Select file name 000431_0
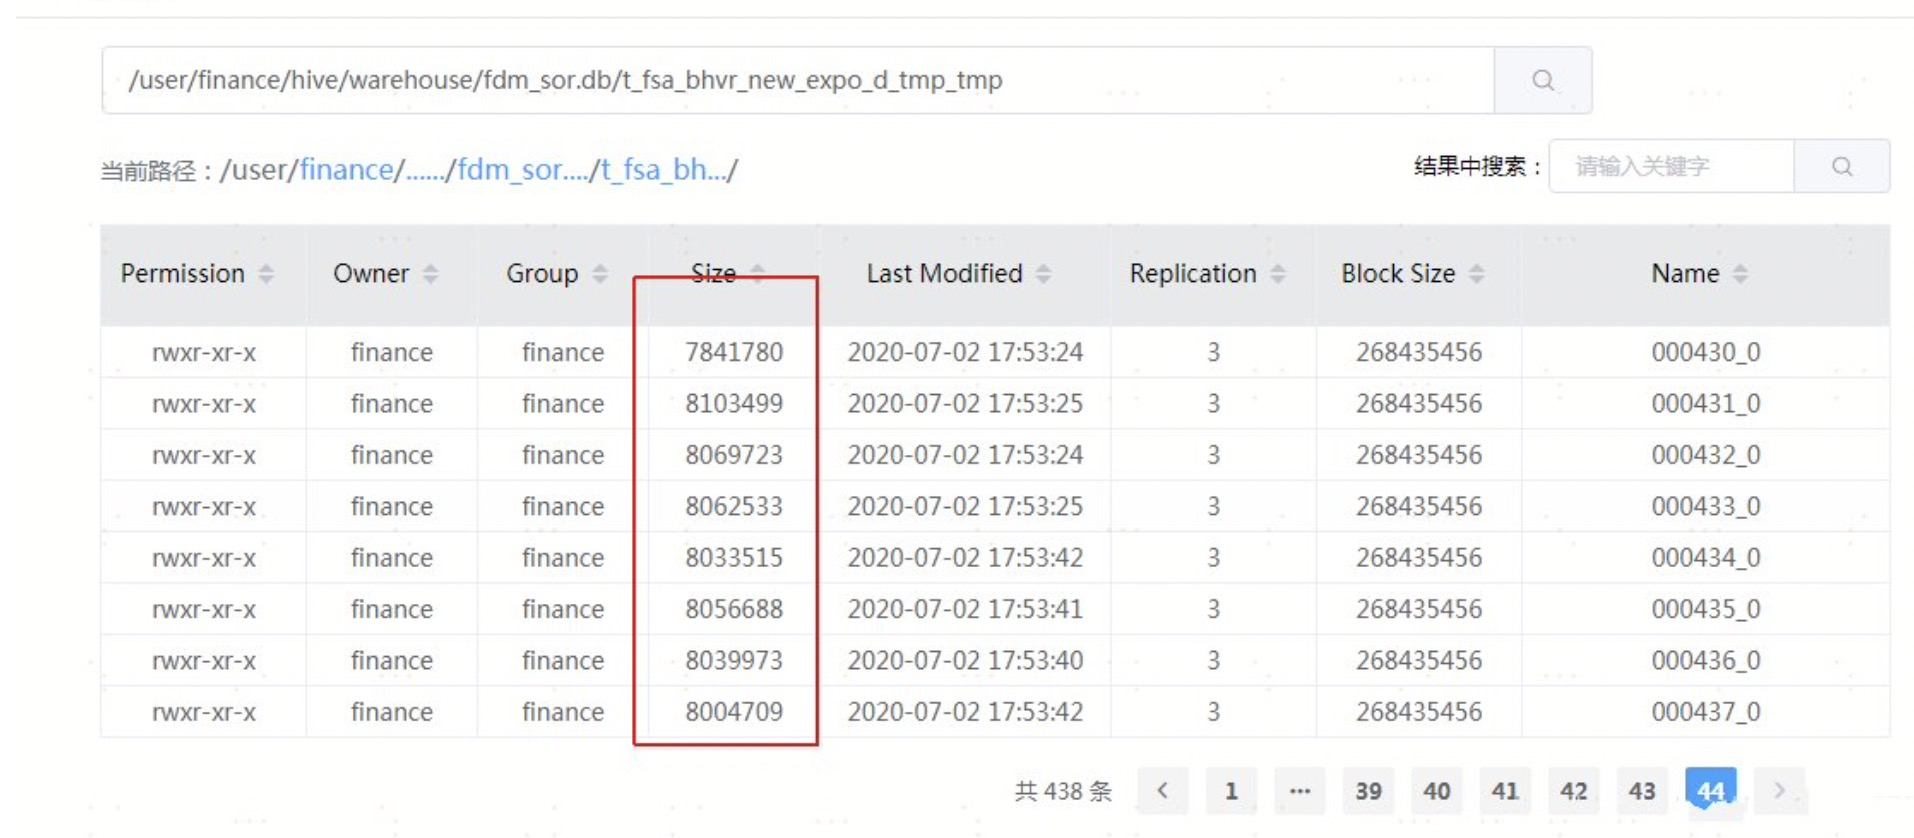This screenshot has height=838, width=1914. click(x=1706, y=403)
